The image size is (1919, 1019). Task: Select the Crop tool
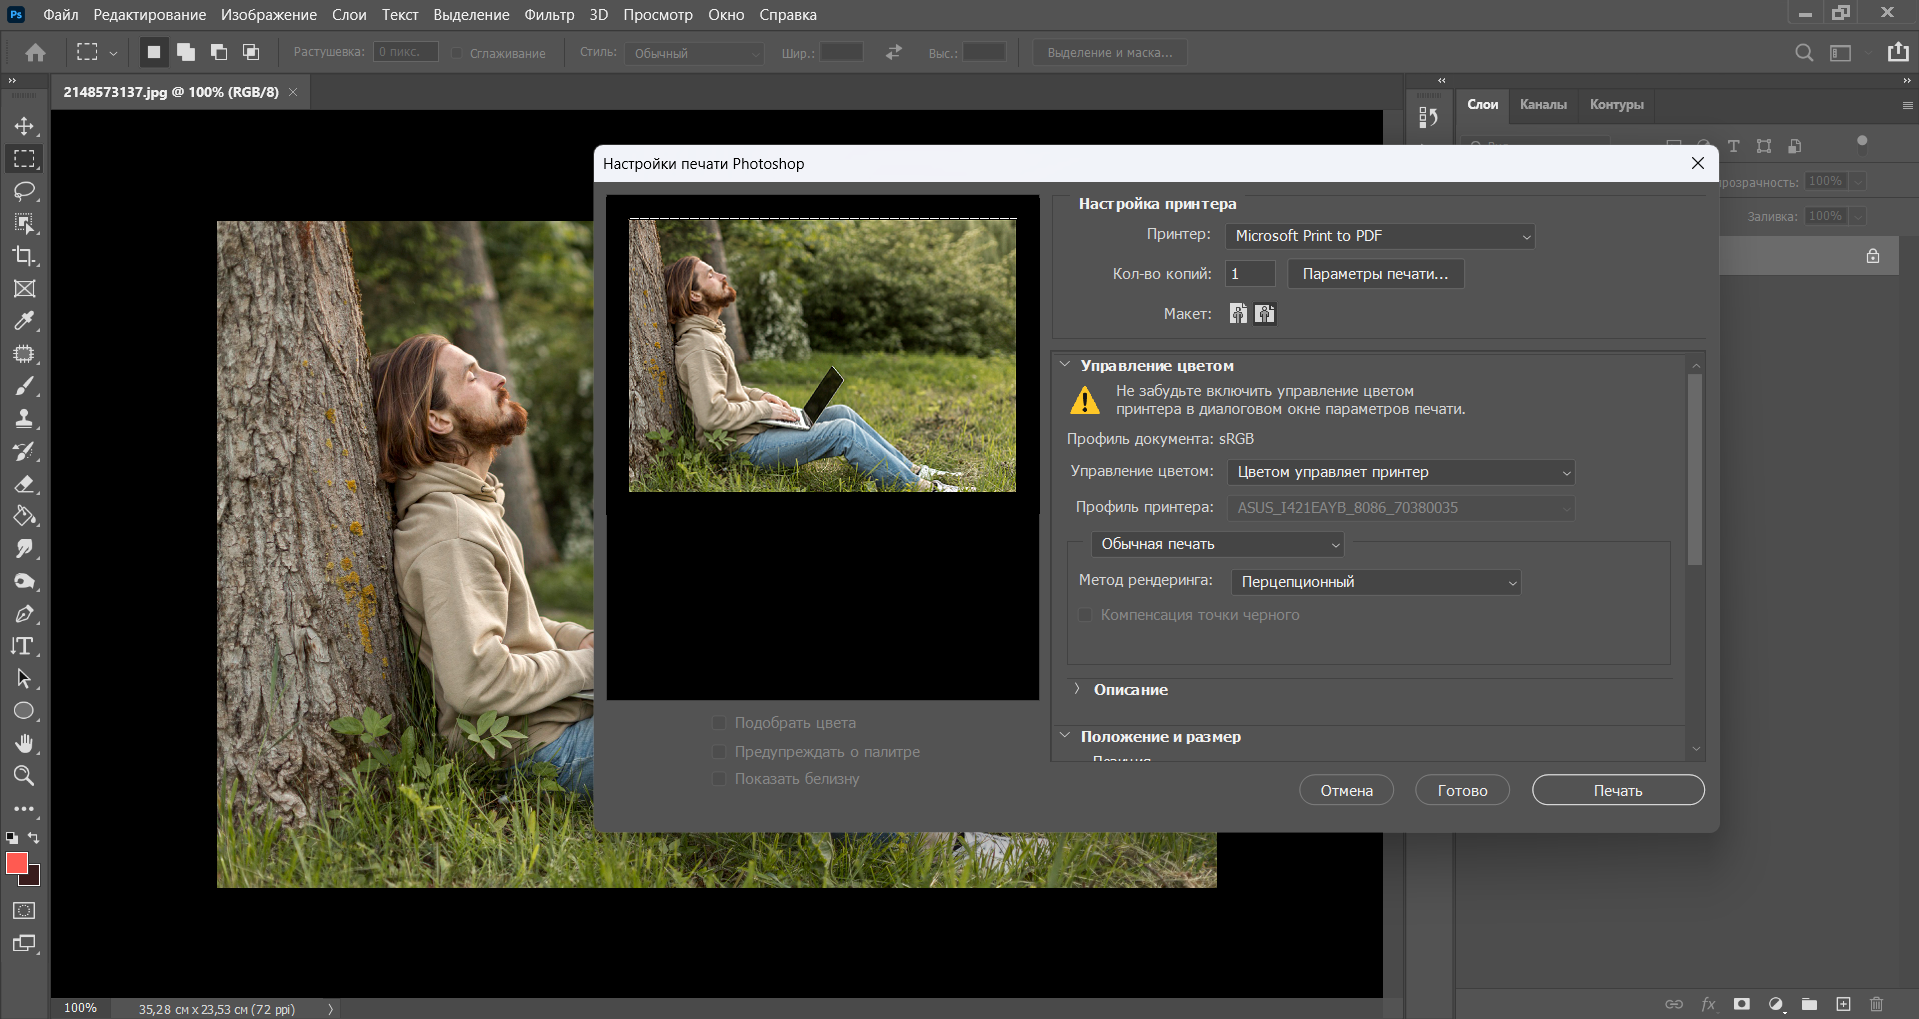[x=24, y=256]
